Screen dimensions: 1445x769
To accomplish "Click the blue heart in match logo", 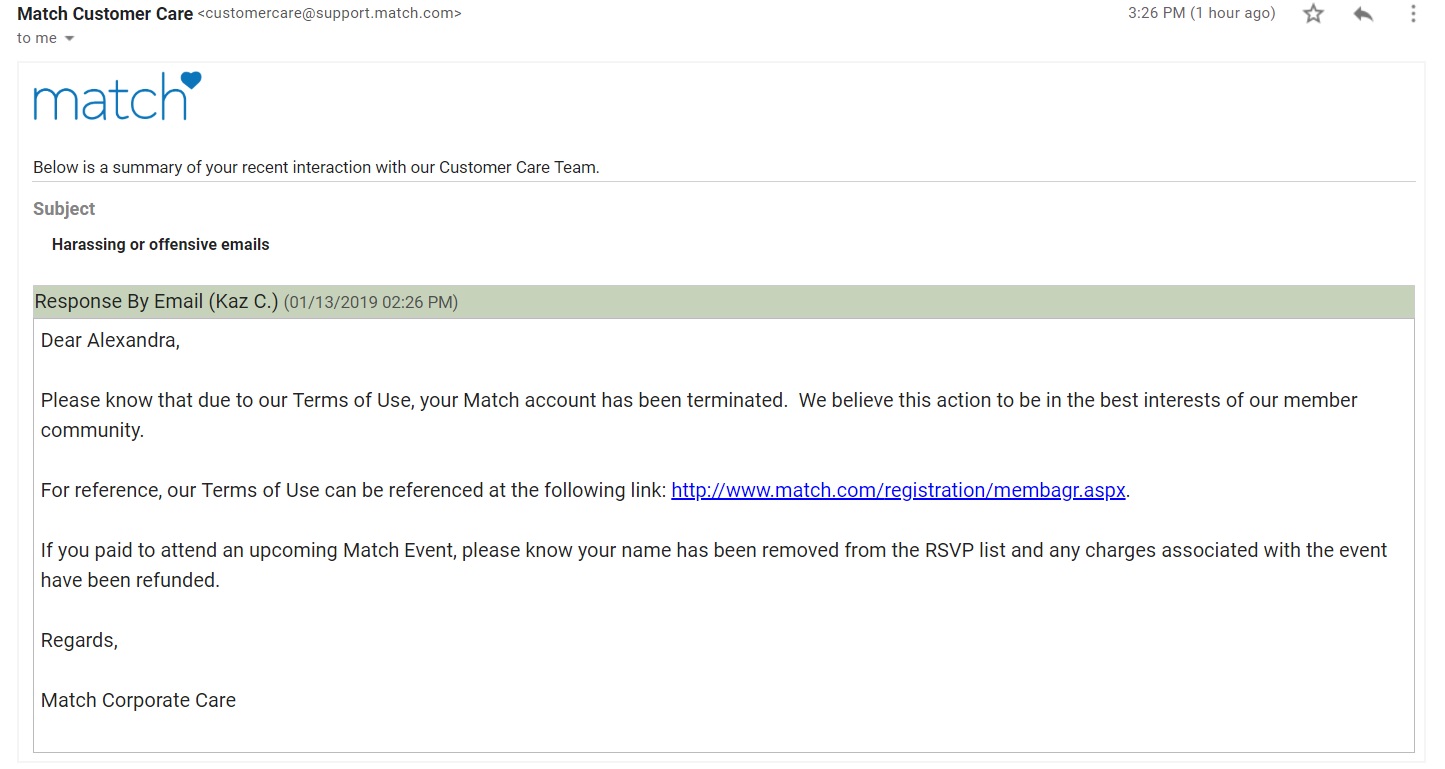I will [x=190, y=80].
